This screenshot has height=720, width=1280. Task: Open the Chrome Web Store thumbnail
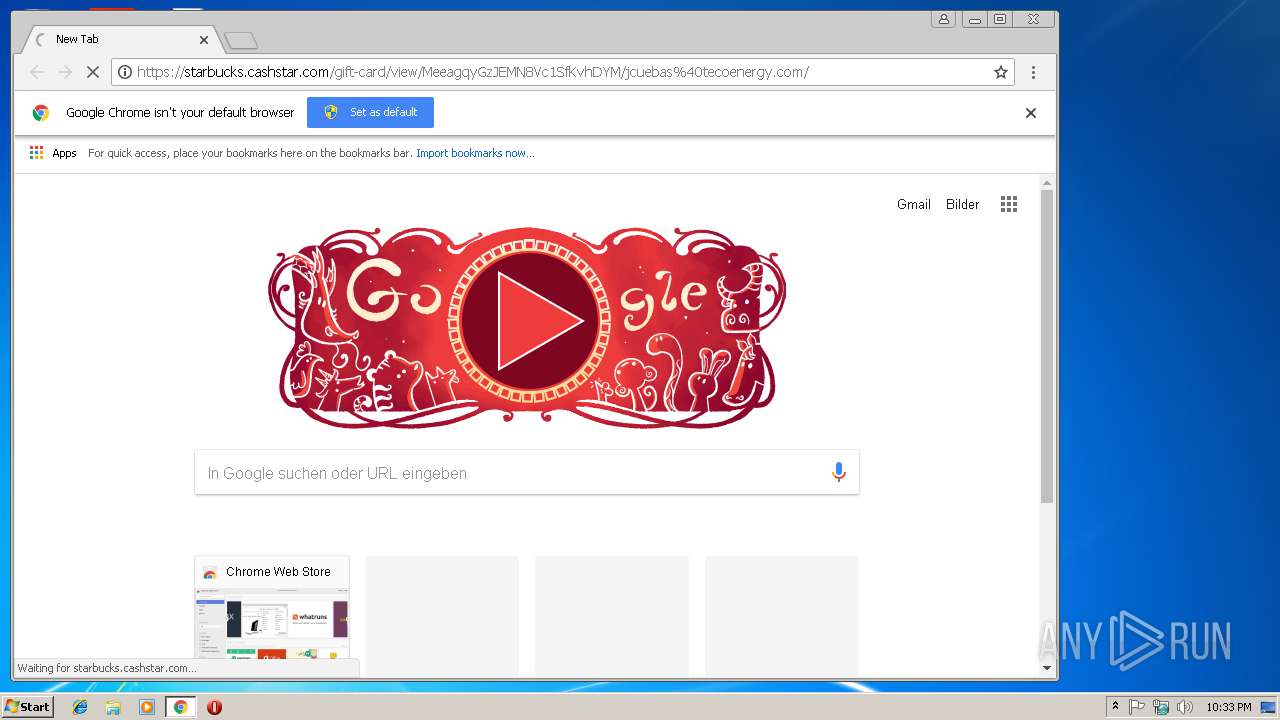(x=272, y=616)
